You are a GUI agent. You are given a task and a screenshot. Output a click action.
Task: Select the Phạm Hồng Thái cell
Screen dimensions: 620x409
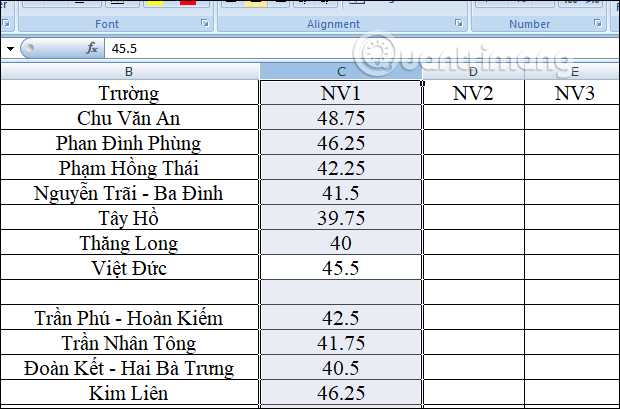pyautogui.click(x=130, y=167)
